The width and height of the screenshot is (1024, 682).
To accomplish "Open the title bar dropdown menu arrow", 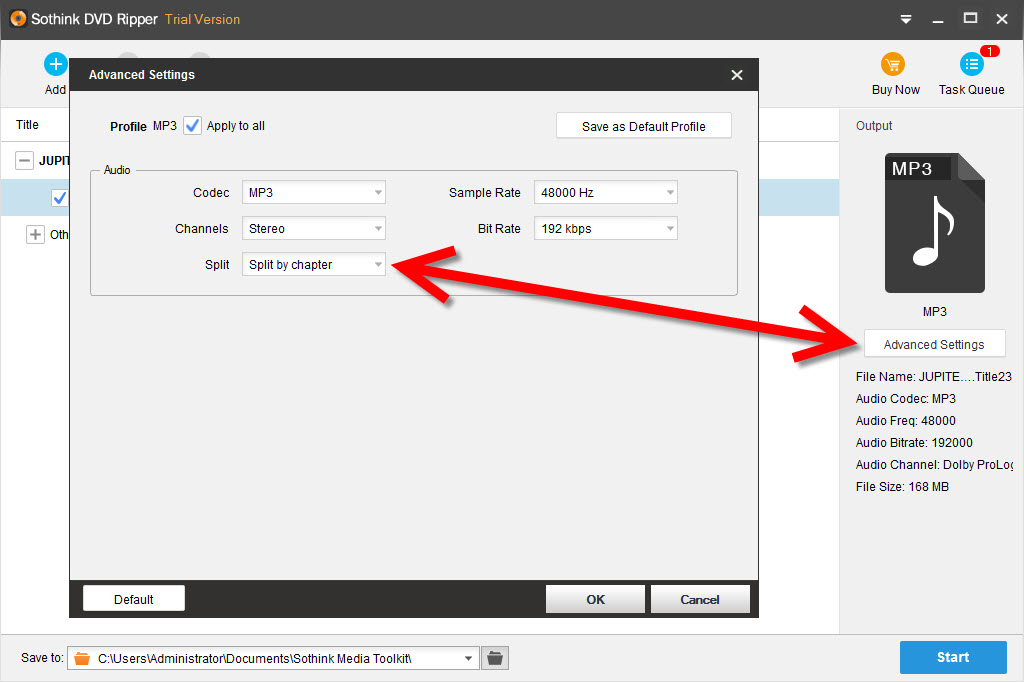I will tap(906, 20).
